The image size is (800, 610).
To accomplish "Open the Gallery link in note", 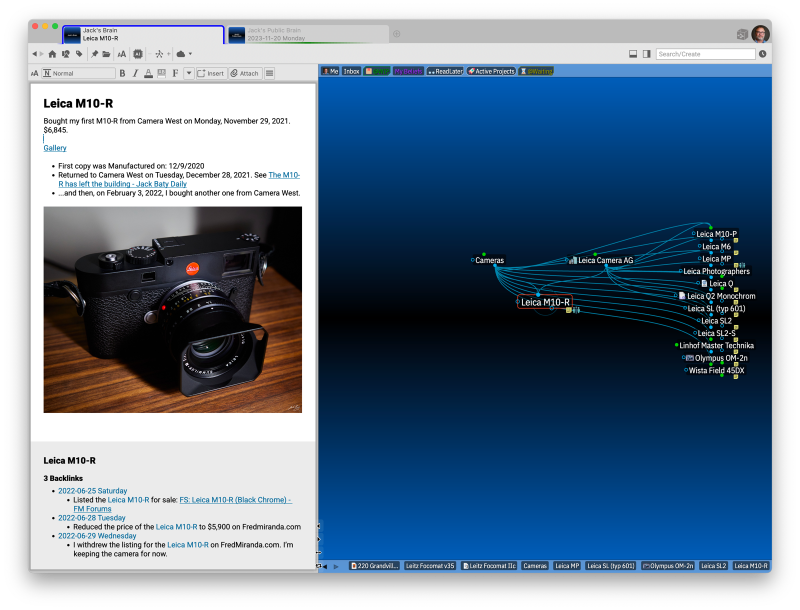I will pos(55,148).
